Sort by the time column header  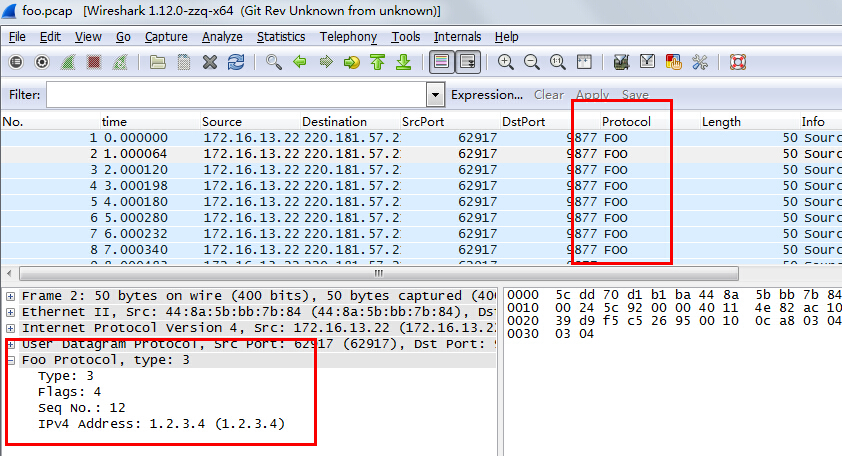pos(150,122)
